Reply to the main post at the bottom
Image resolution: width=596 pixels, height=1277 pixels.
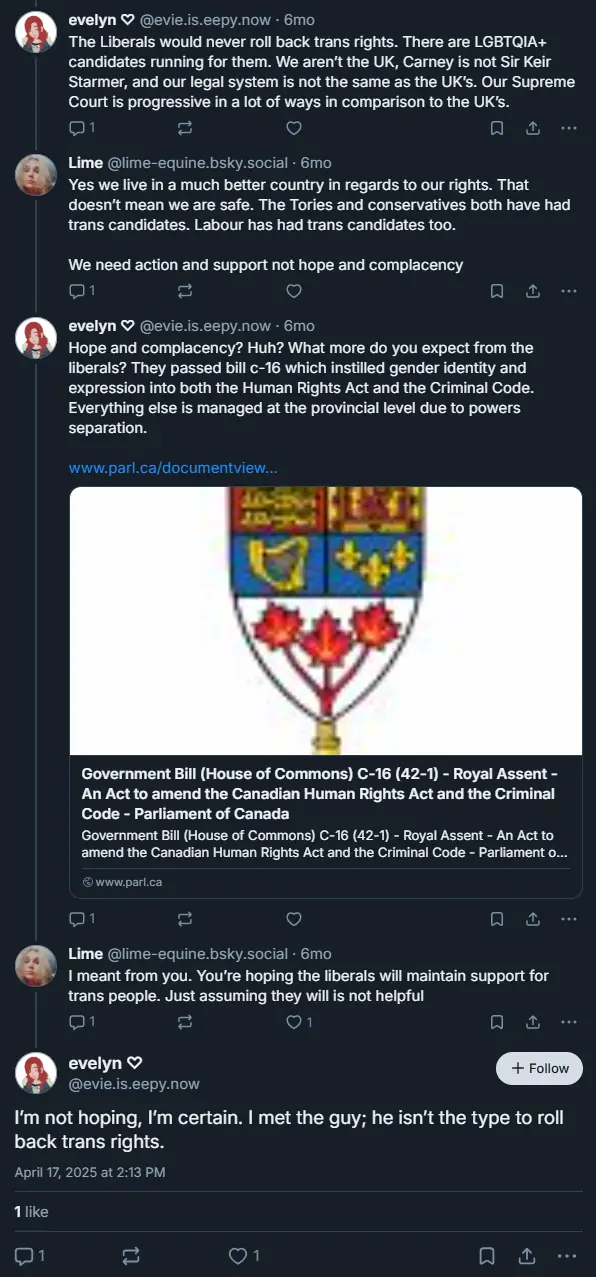pyautogui.click(x=30, y=1255)
